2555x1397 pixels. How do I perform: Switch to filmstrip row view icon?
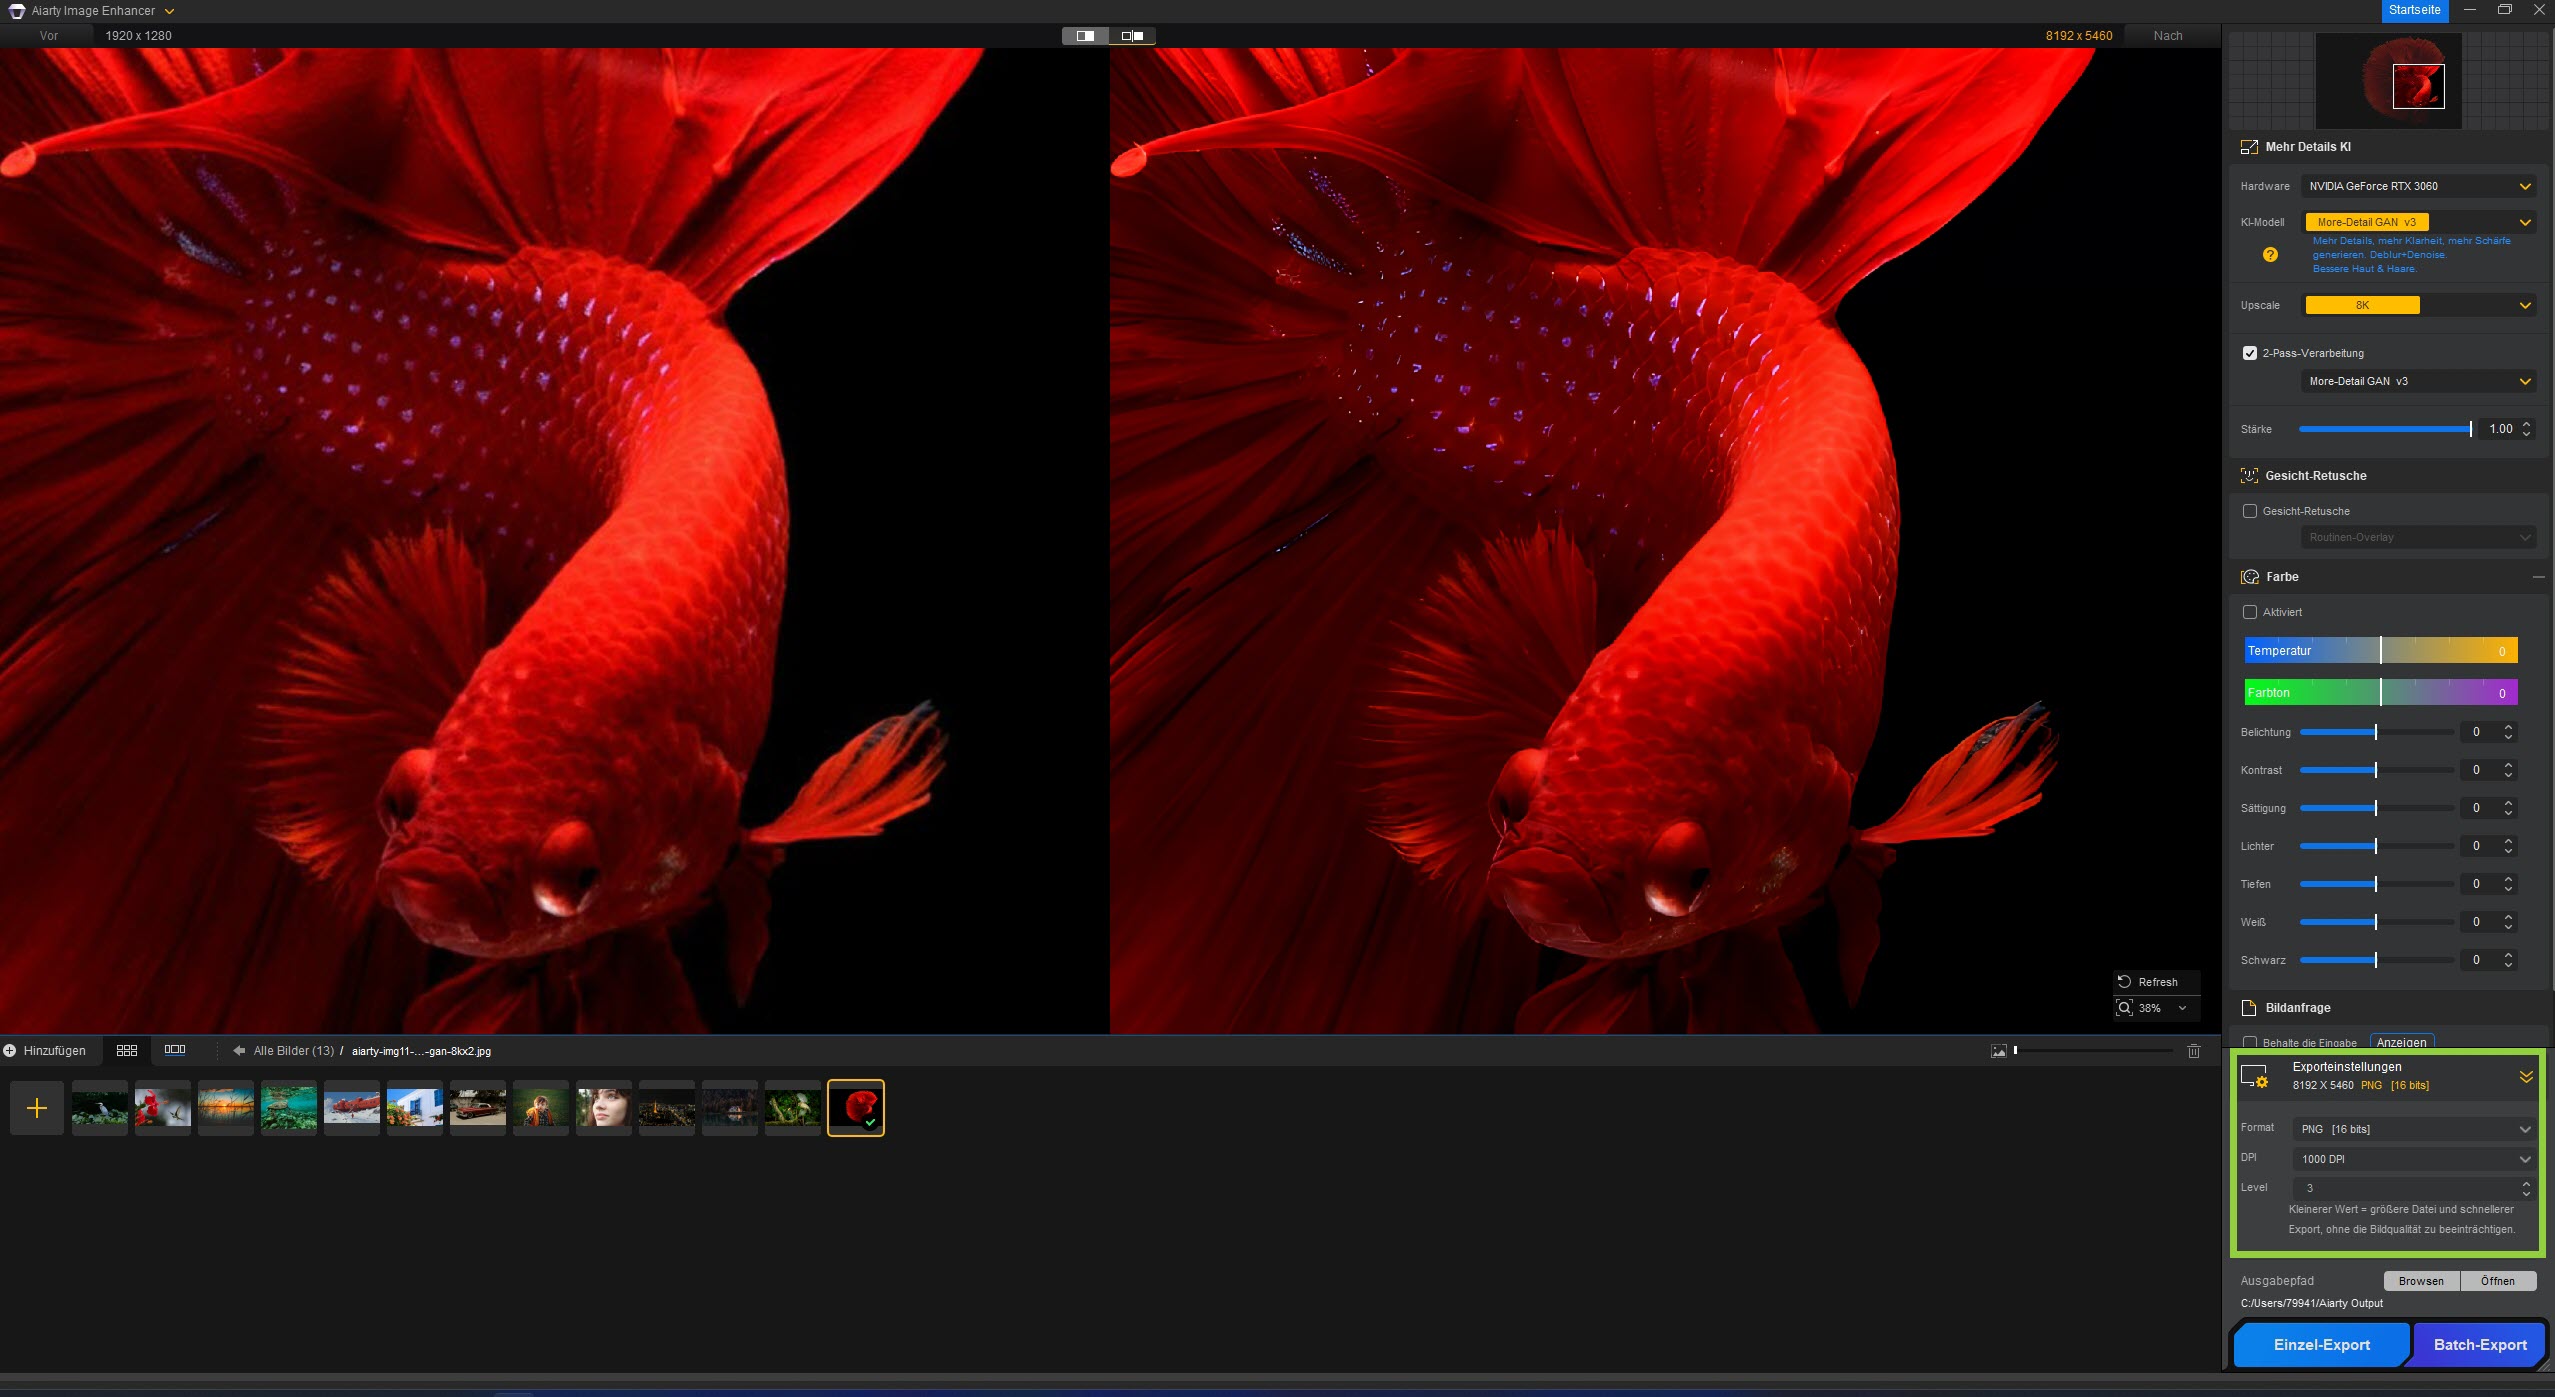(175, 1050)
